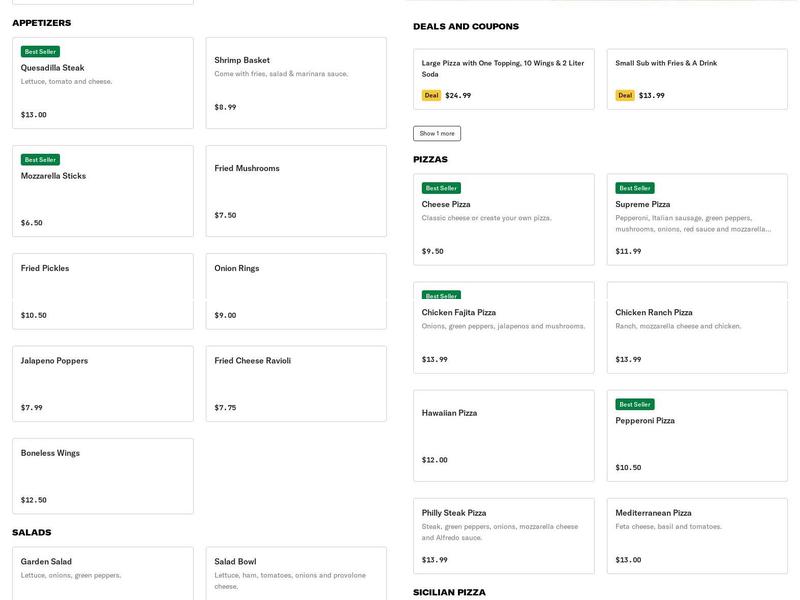The height and width of the screenshot is (600, 800).
Task: Open the Pepperoni Pizza card
Action: [x=697, y=436]
